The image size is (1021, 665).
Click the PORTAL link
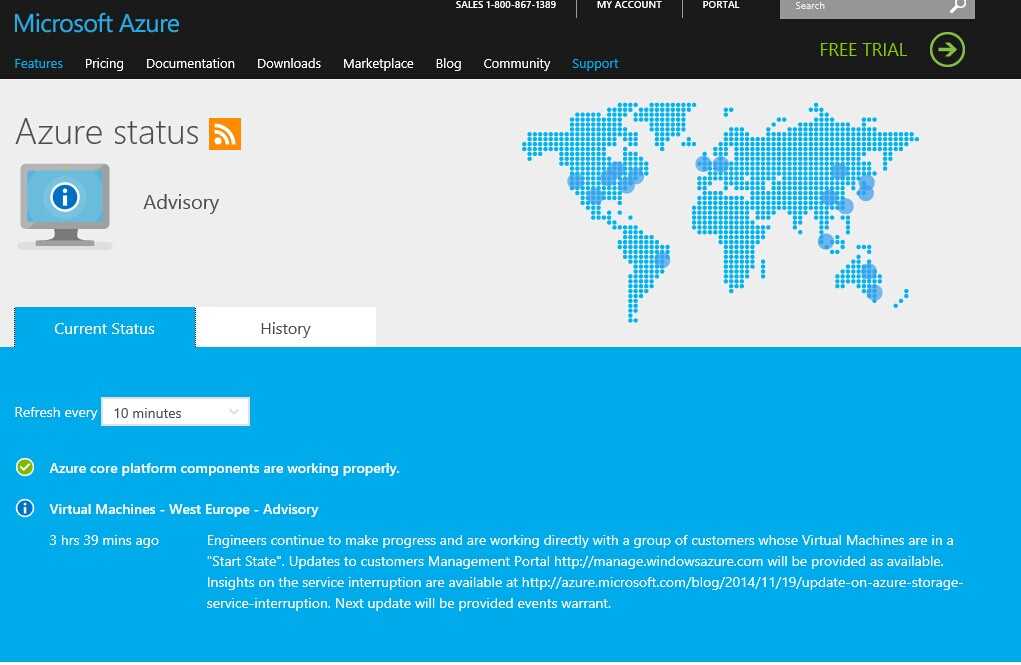click(720, 5)
